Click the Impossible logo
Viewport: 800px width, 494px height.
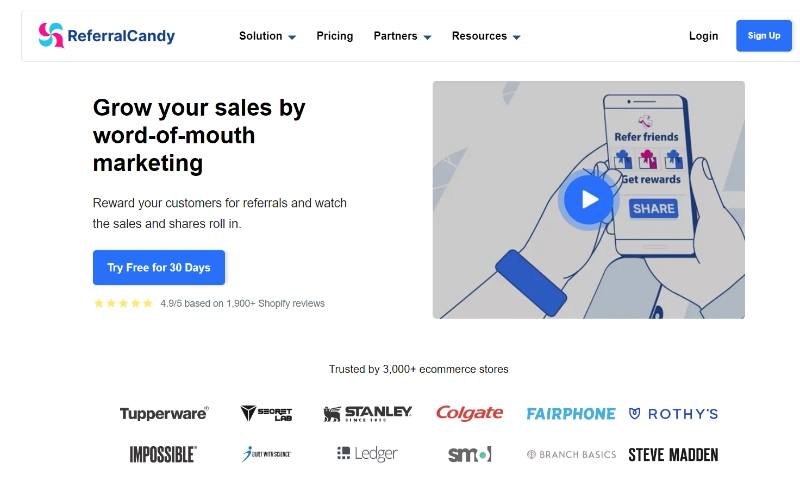pyautogui.click(x=163, y=454)
